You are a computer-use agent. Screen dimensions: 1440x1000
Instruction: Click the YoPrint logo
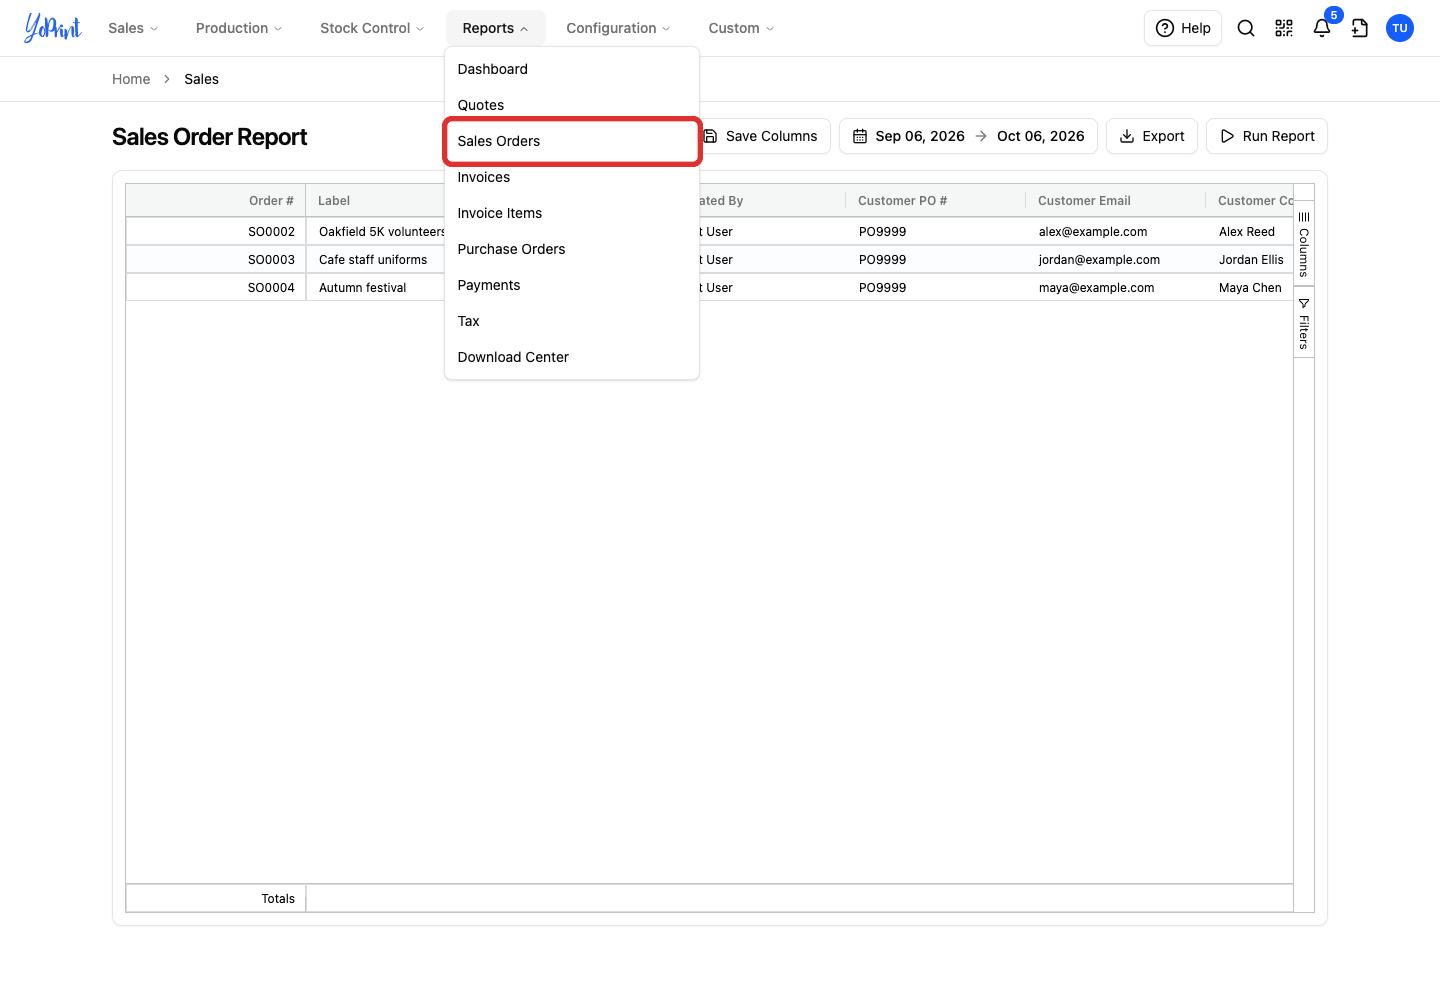pos(53,28)
